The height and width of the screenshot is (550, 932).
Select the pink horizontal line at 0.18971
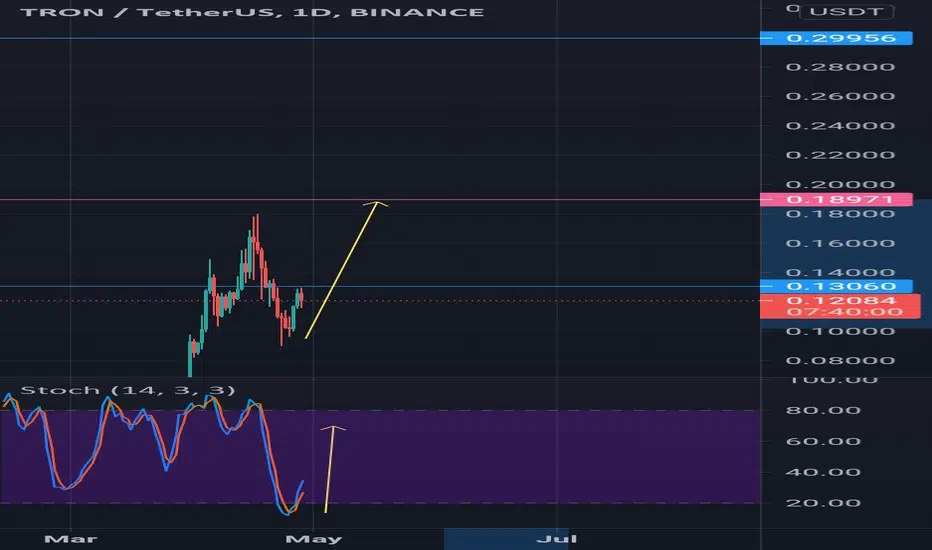pyautogui.click(x=380, y=200)
